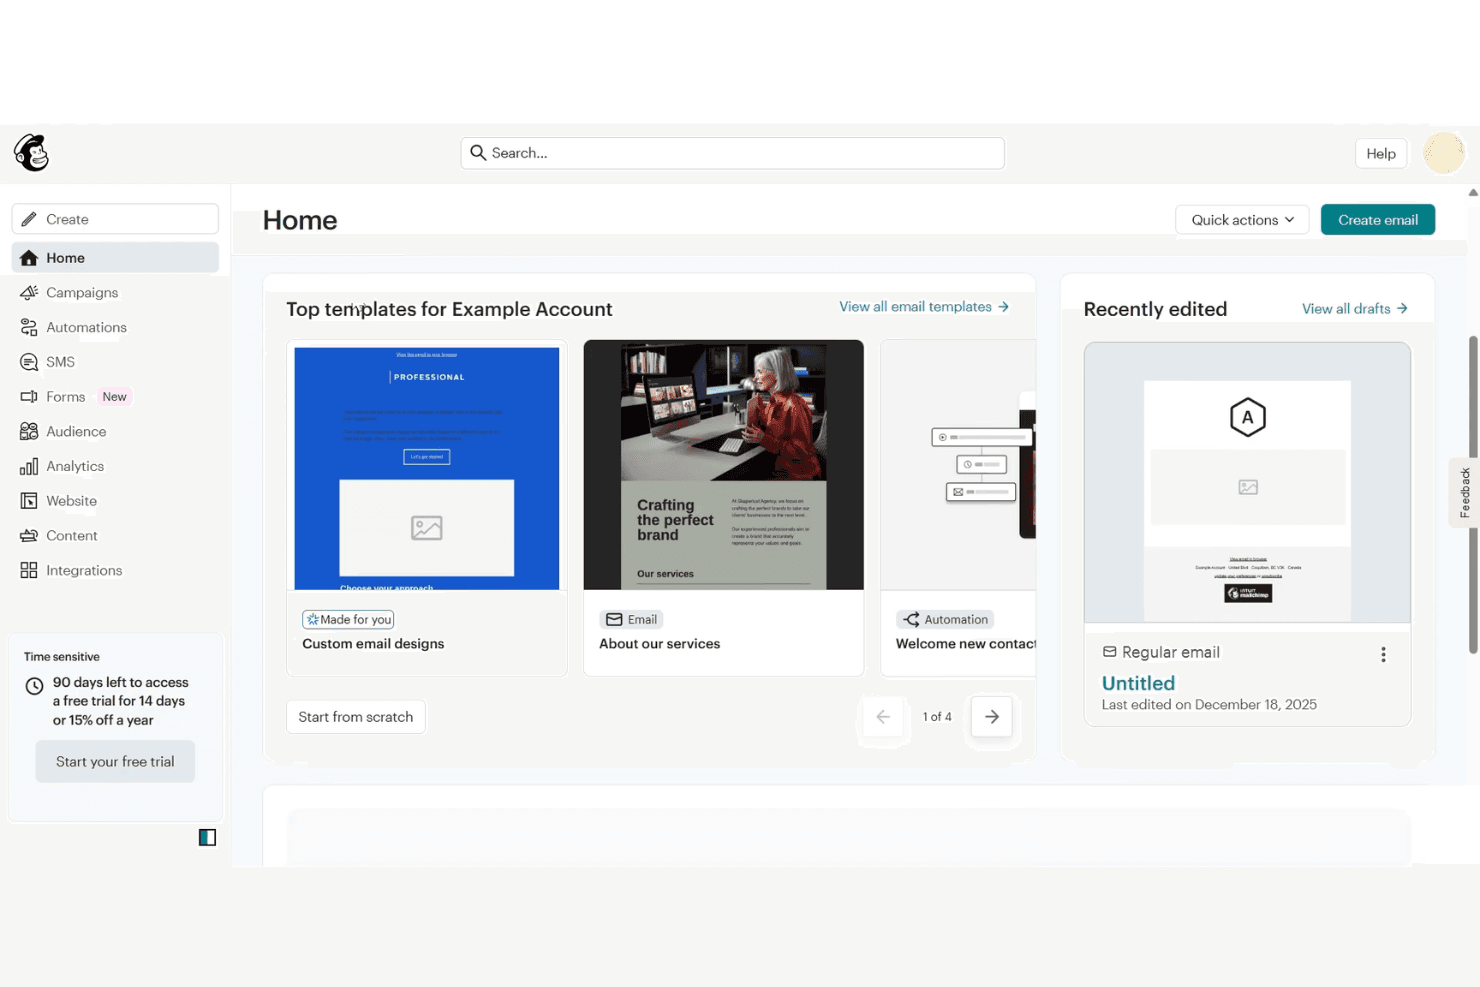This screenshot has width=1480, height=987.
Task: Open the user avatar profile menu
Action: 1444,153
